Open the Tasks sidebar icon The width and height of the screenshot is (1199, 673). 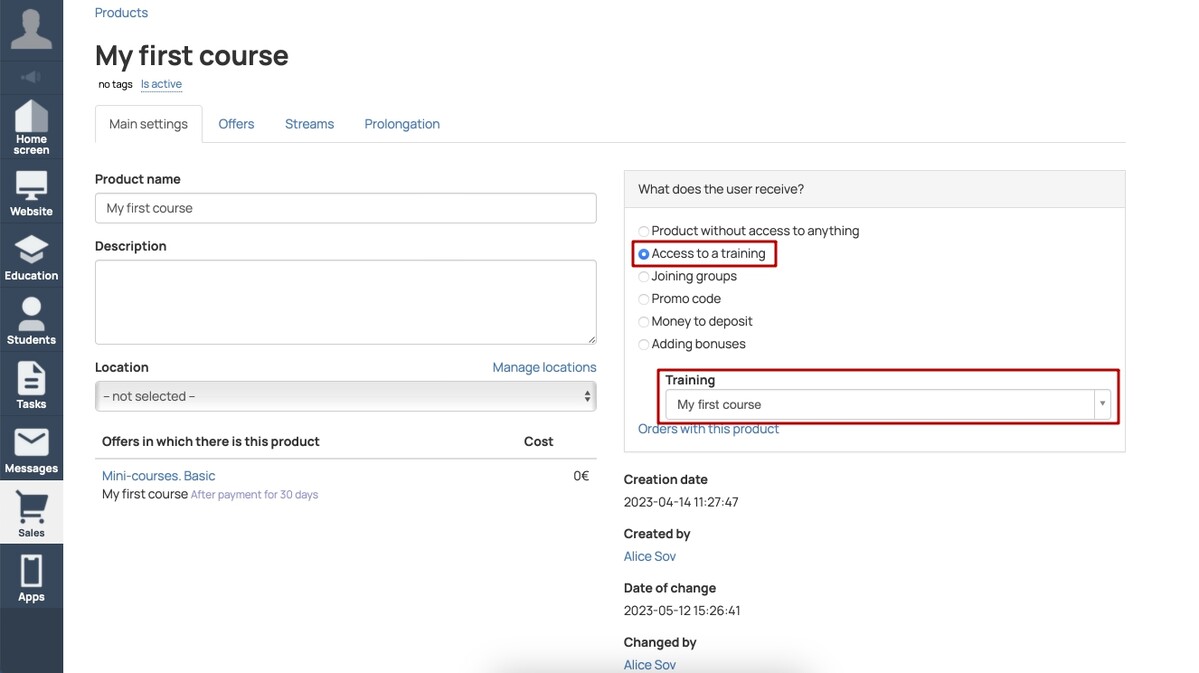tap(31, 386)
